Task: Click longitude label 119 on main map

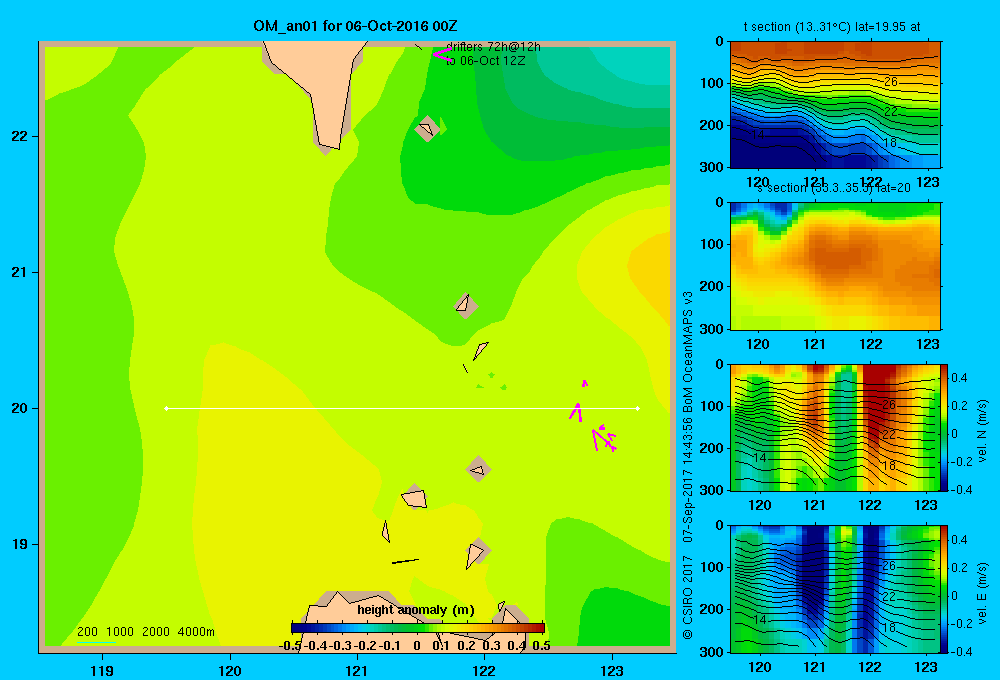Action: (x=102, y=670)
